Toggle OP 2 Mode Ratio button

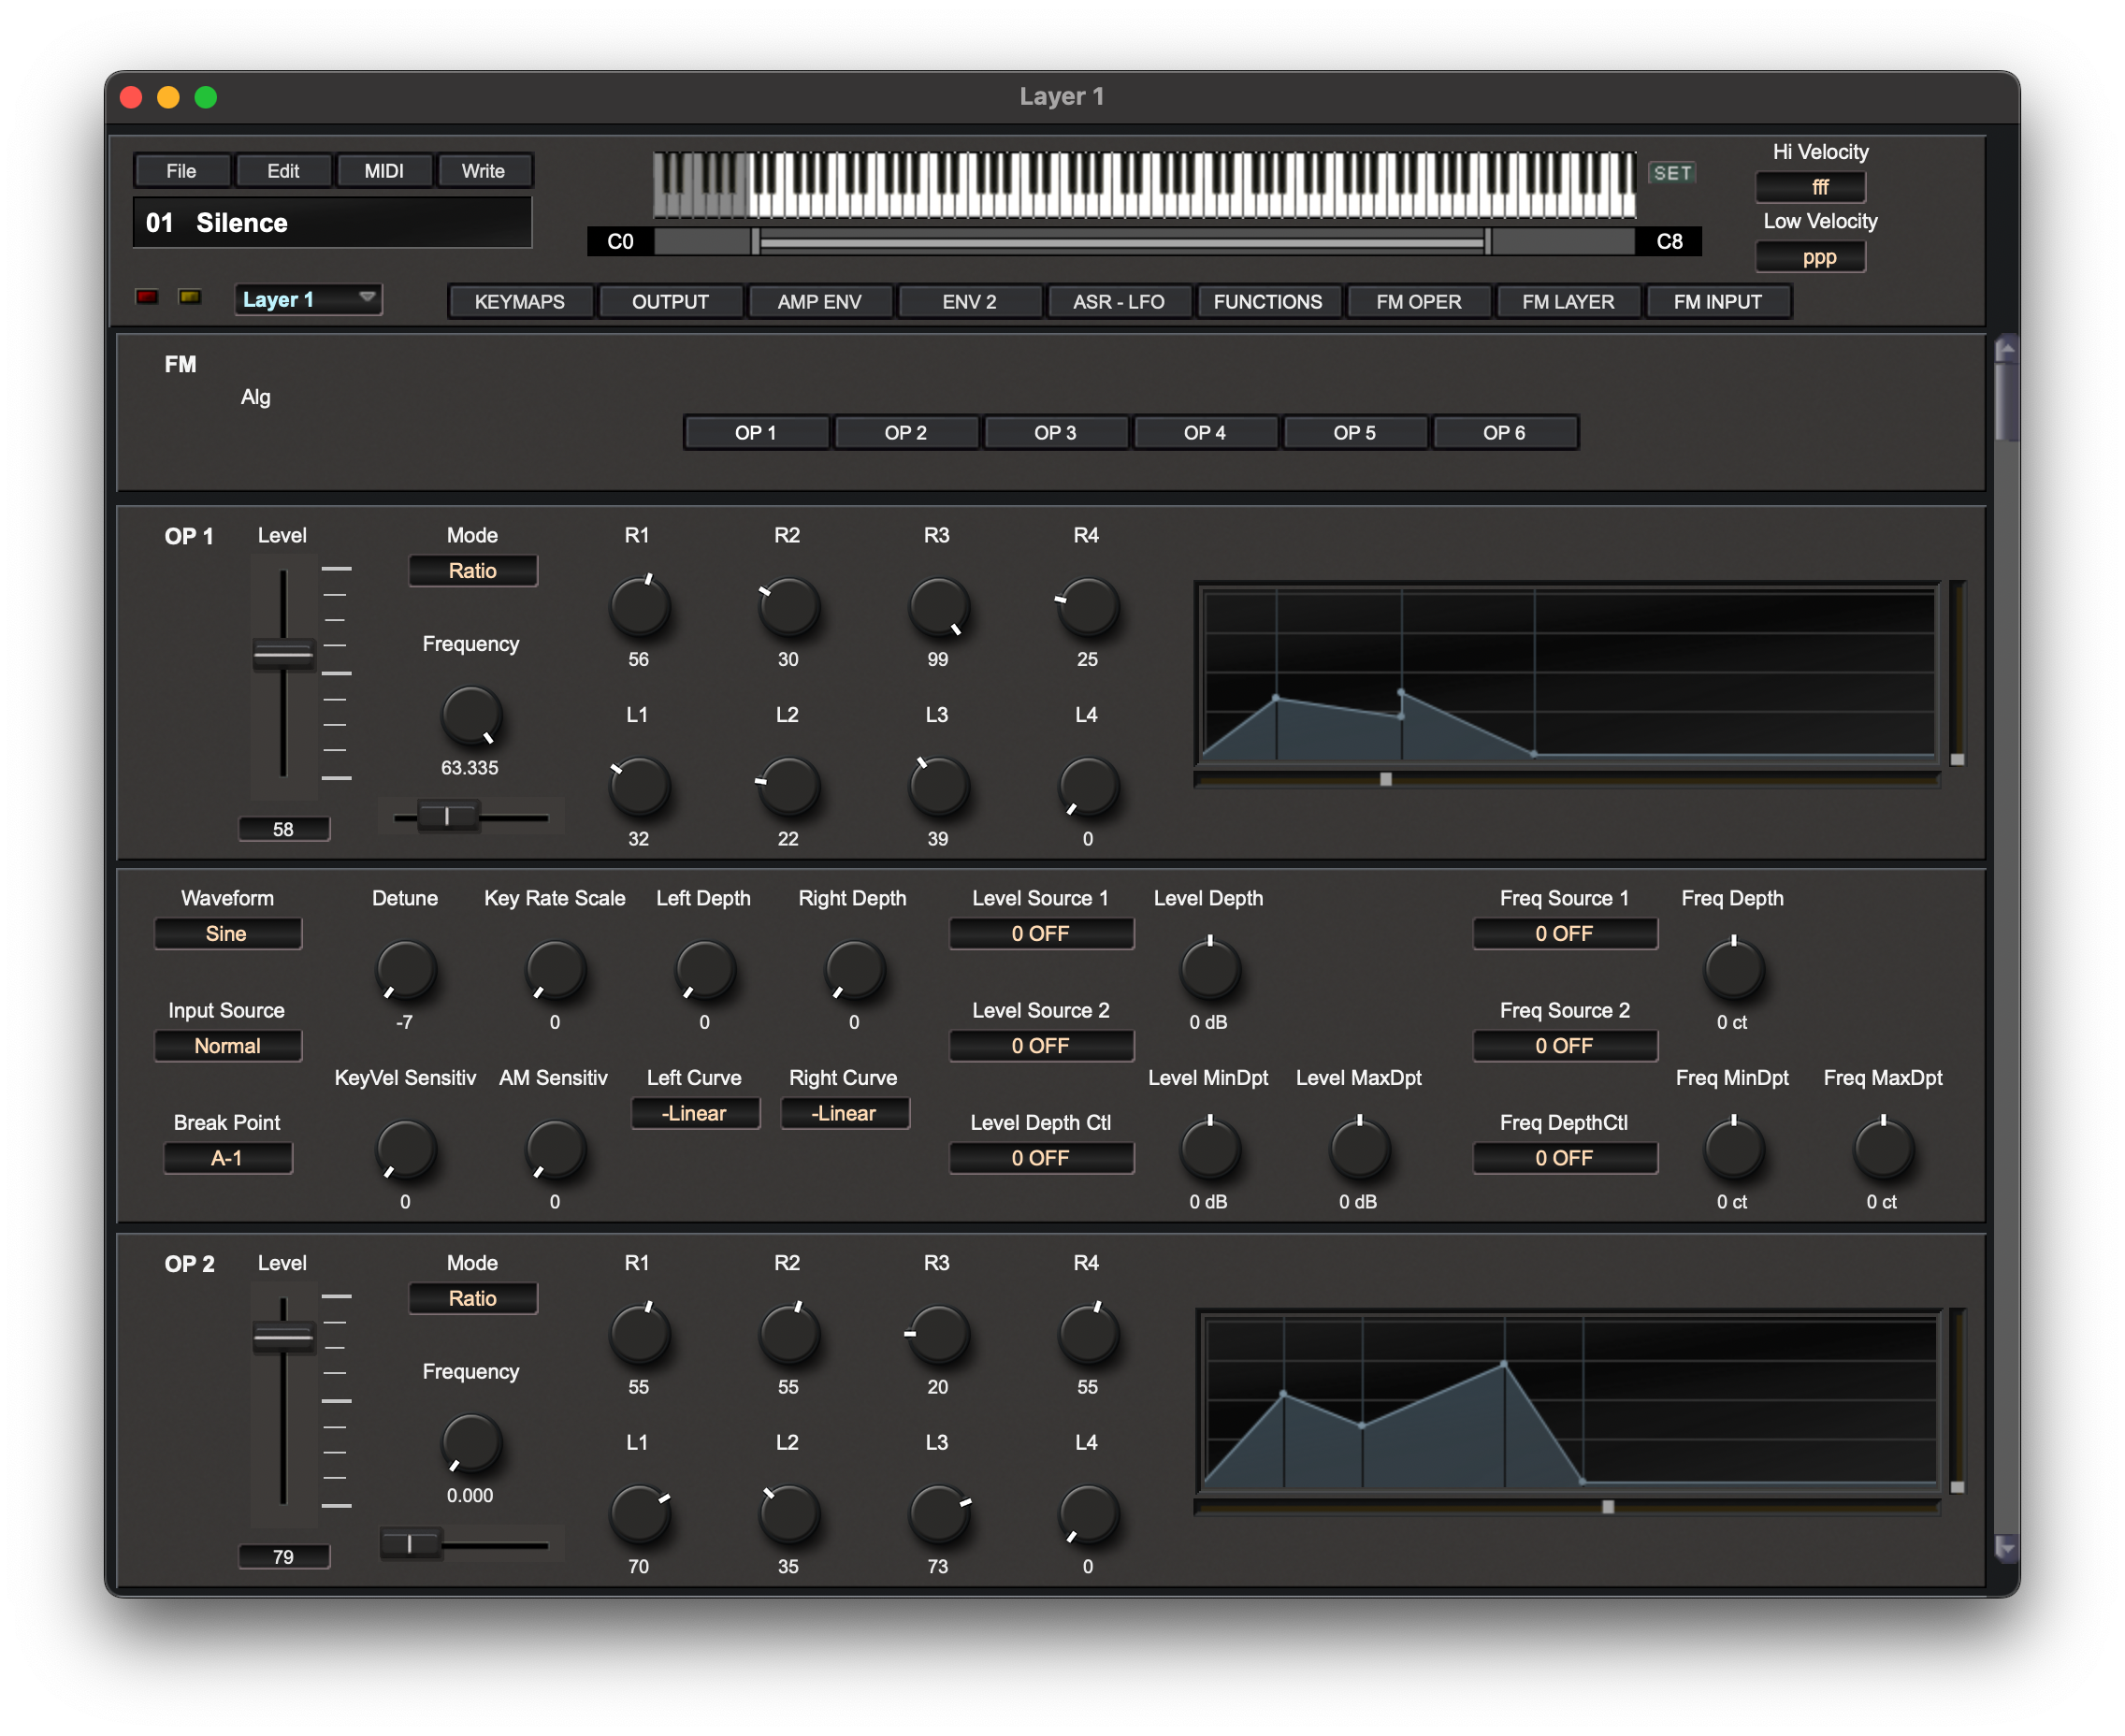[472, 1298]
